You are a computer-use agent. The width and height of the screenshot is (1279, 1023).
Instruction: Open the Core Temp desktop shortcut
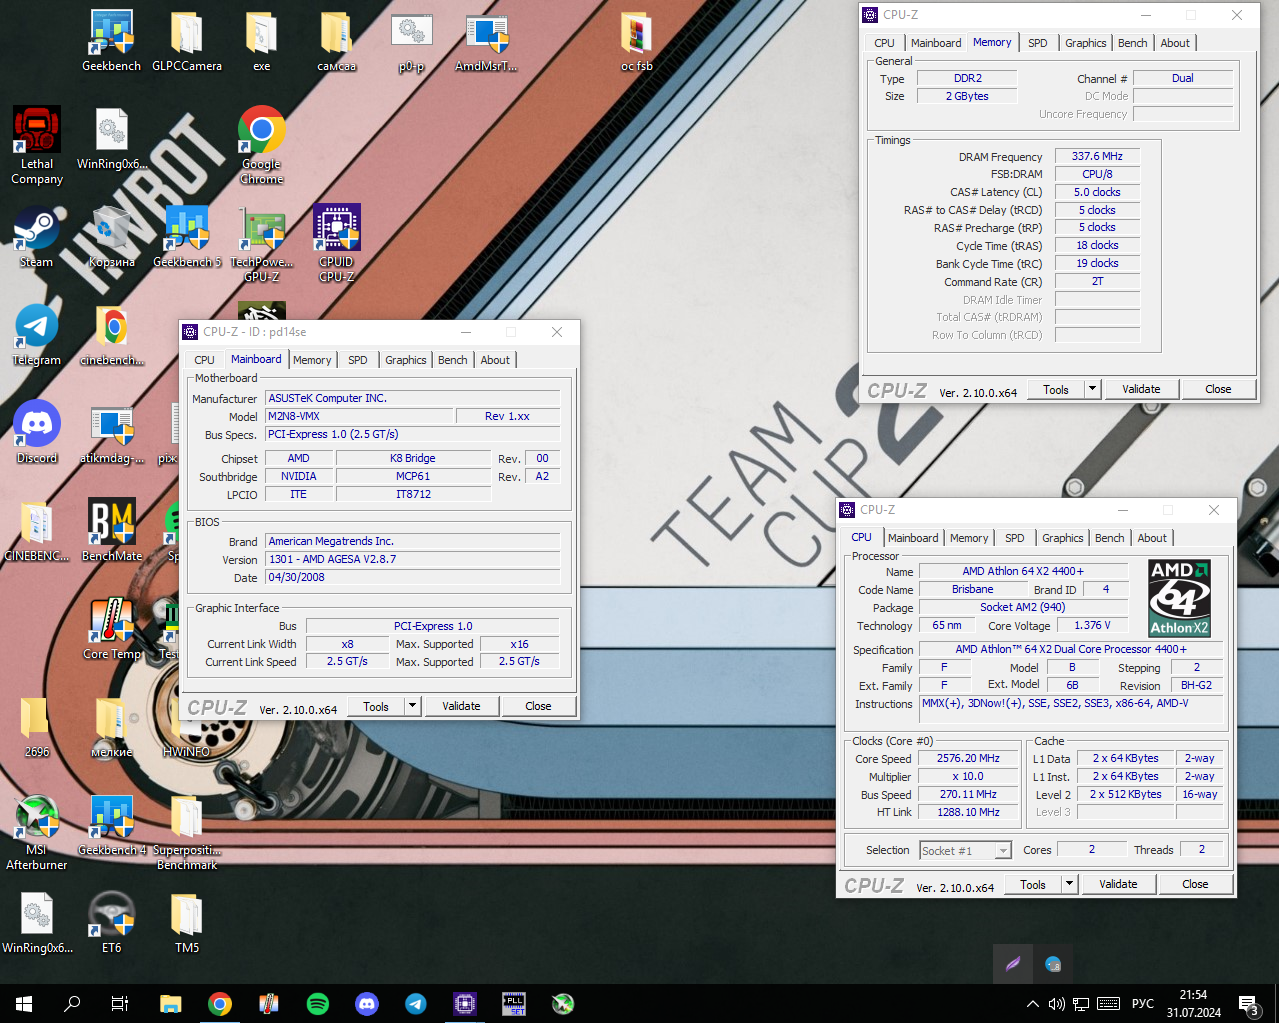click(112, 629)
